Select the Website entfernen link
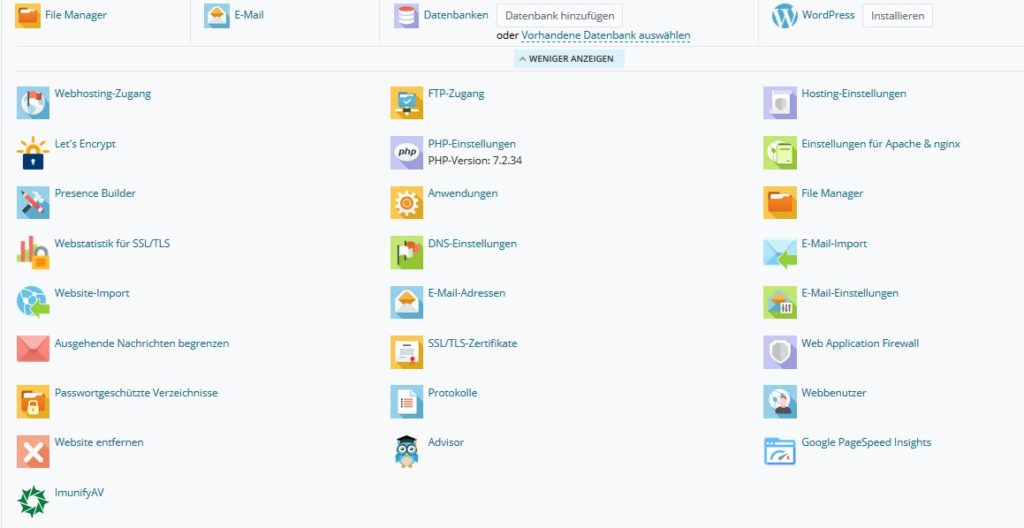The image size is (1024, 528). (99, 442)
